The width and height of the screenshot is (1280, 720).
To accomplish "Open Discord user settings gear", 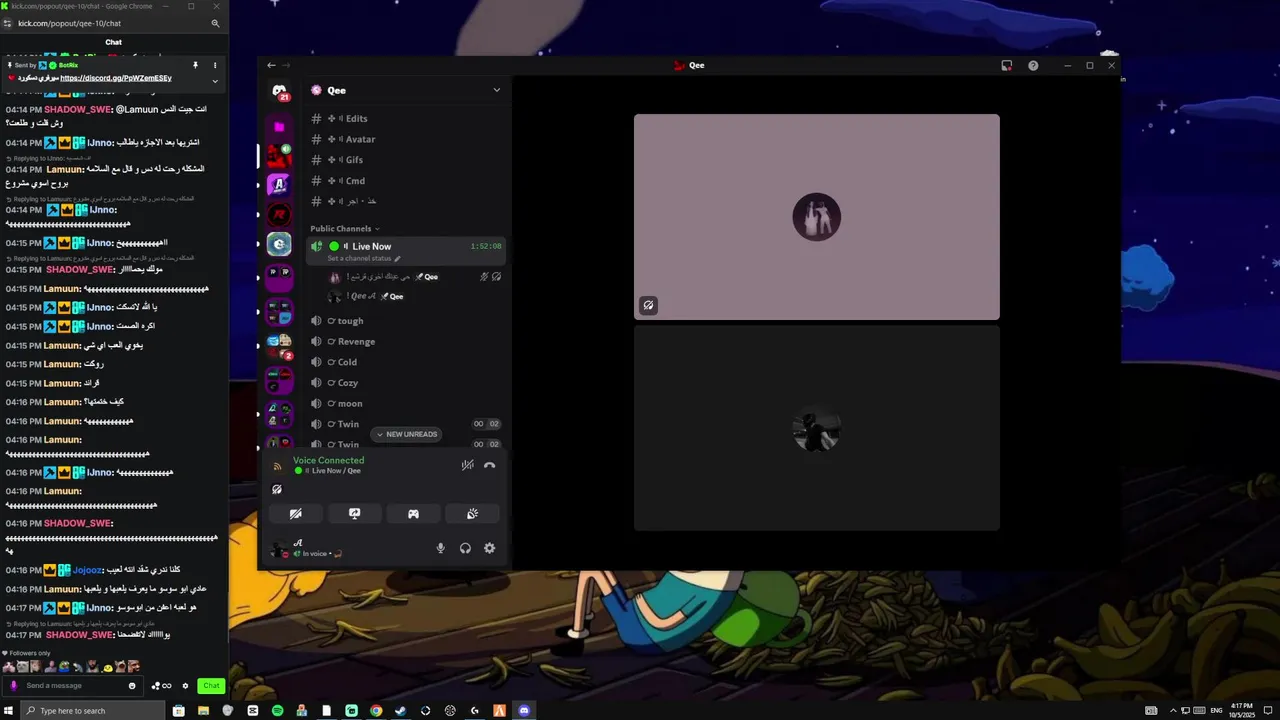I will pyautogui.click(x=489, y=548).
